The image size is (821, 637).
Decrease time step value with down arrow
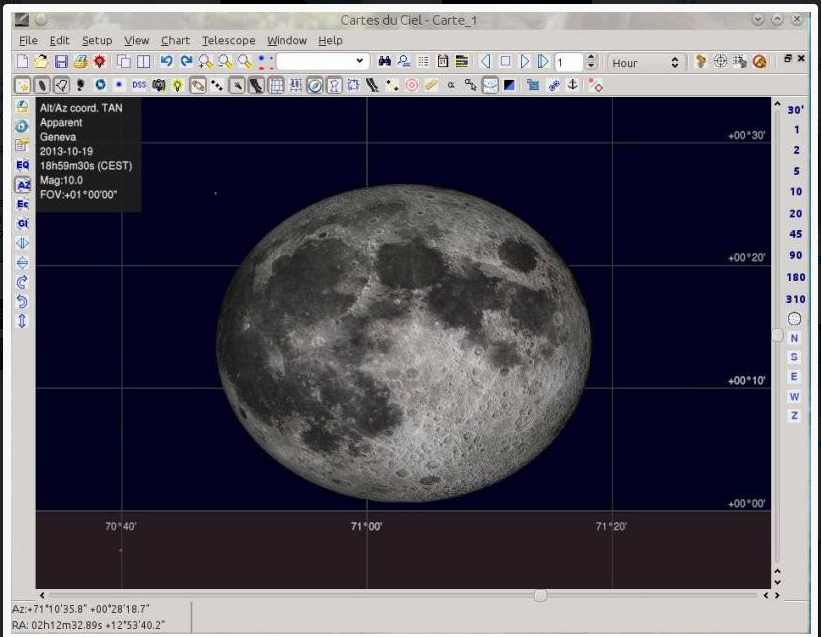click(591, 66)
